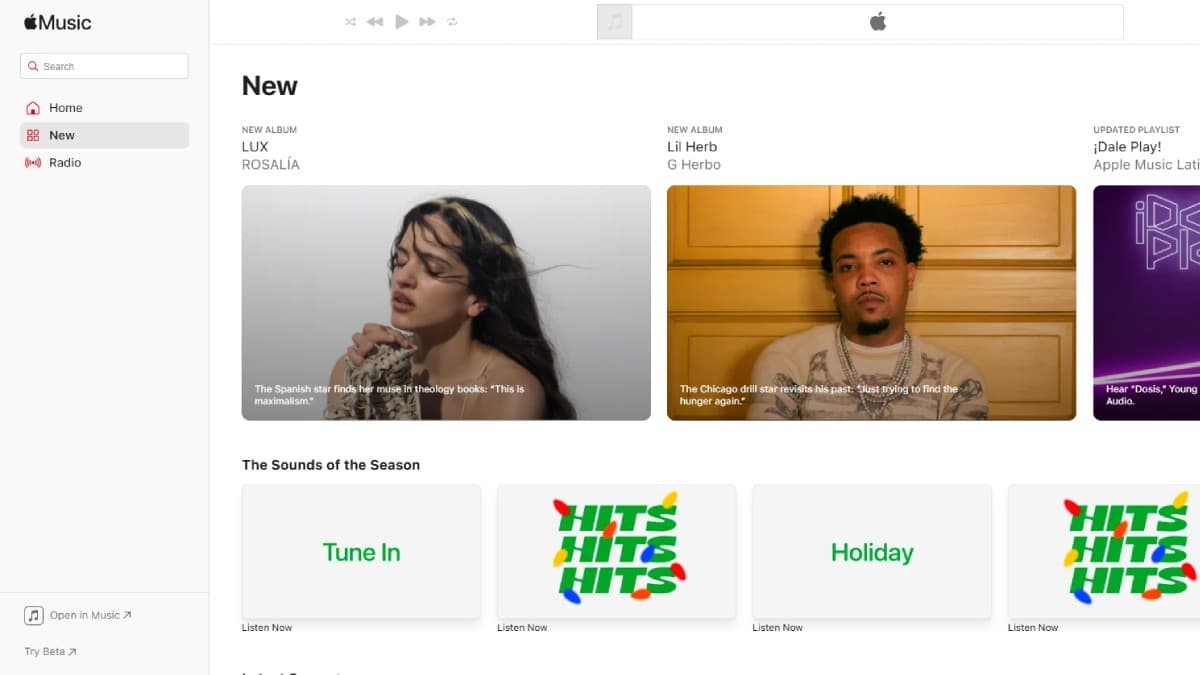Screen dimensions: 1200x675
Task: Start playback with the play button
Action: click(401, 21)
